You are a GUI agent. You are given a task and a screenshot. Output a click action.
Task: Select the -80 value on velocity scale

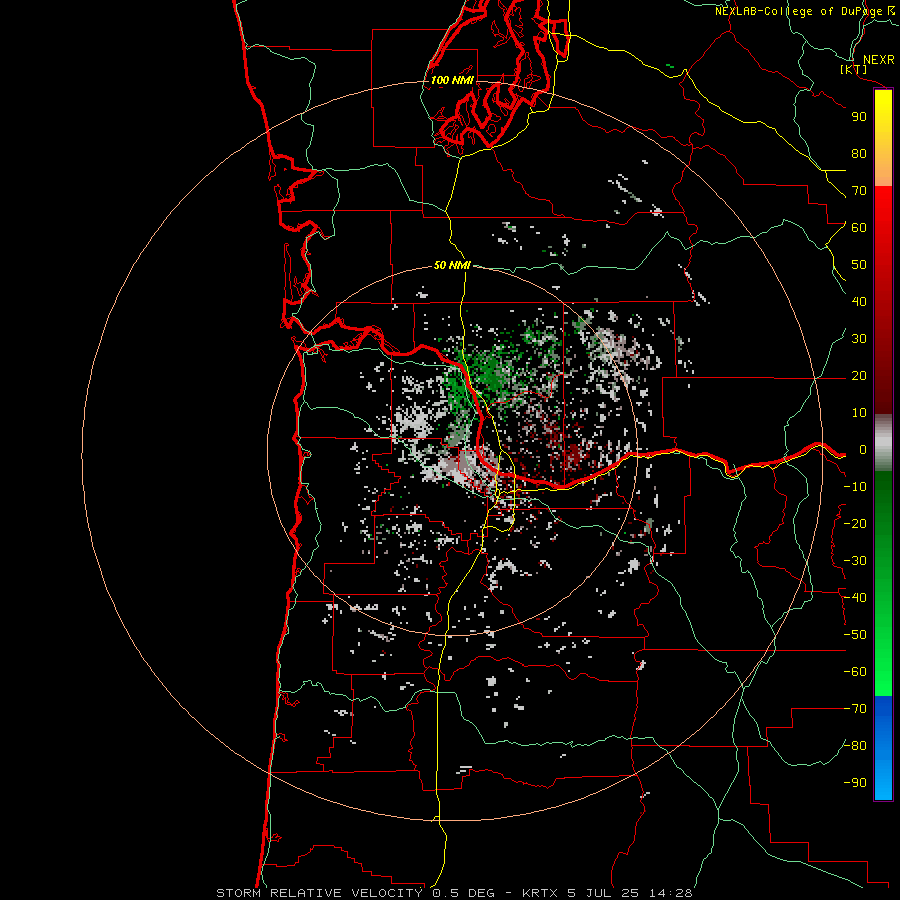[855, 746]
